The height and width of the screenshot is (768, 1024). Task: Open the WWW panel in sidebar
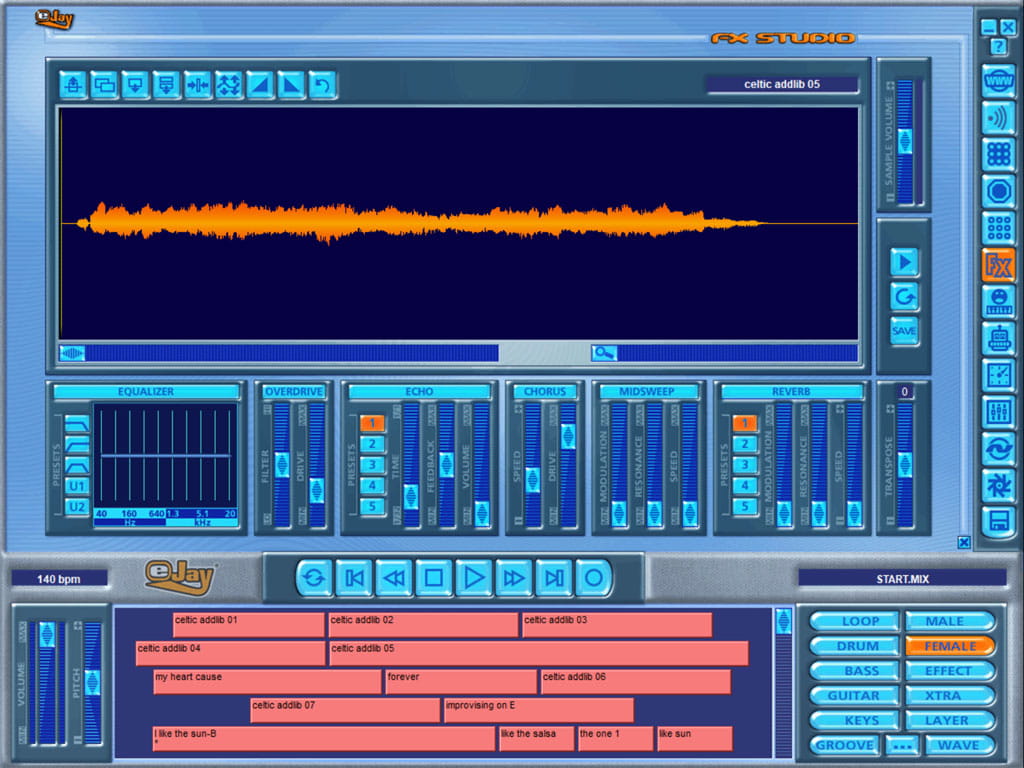tap(998, 80)
